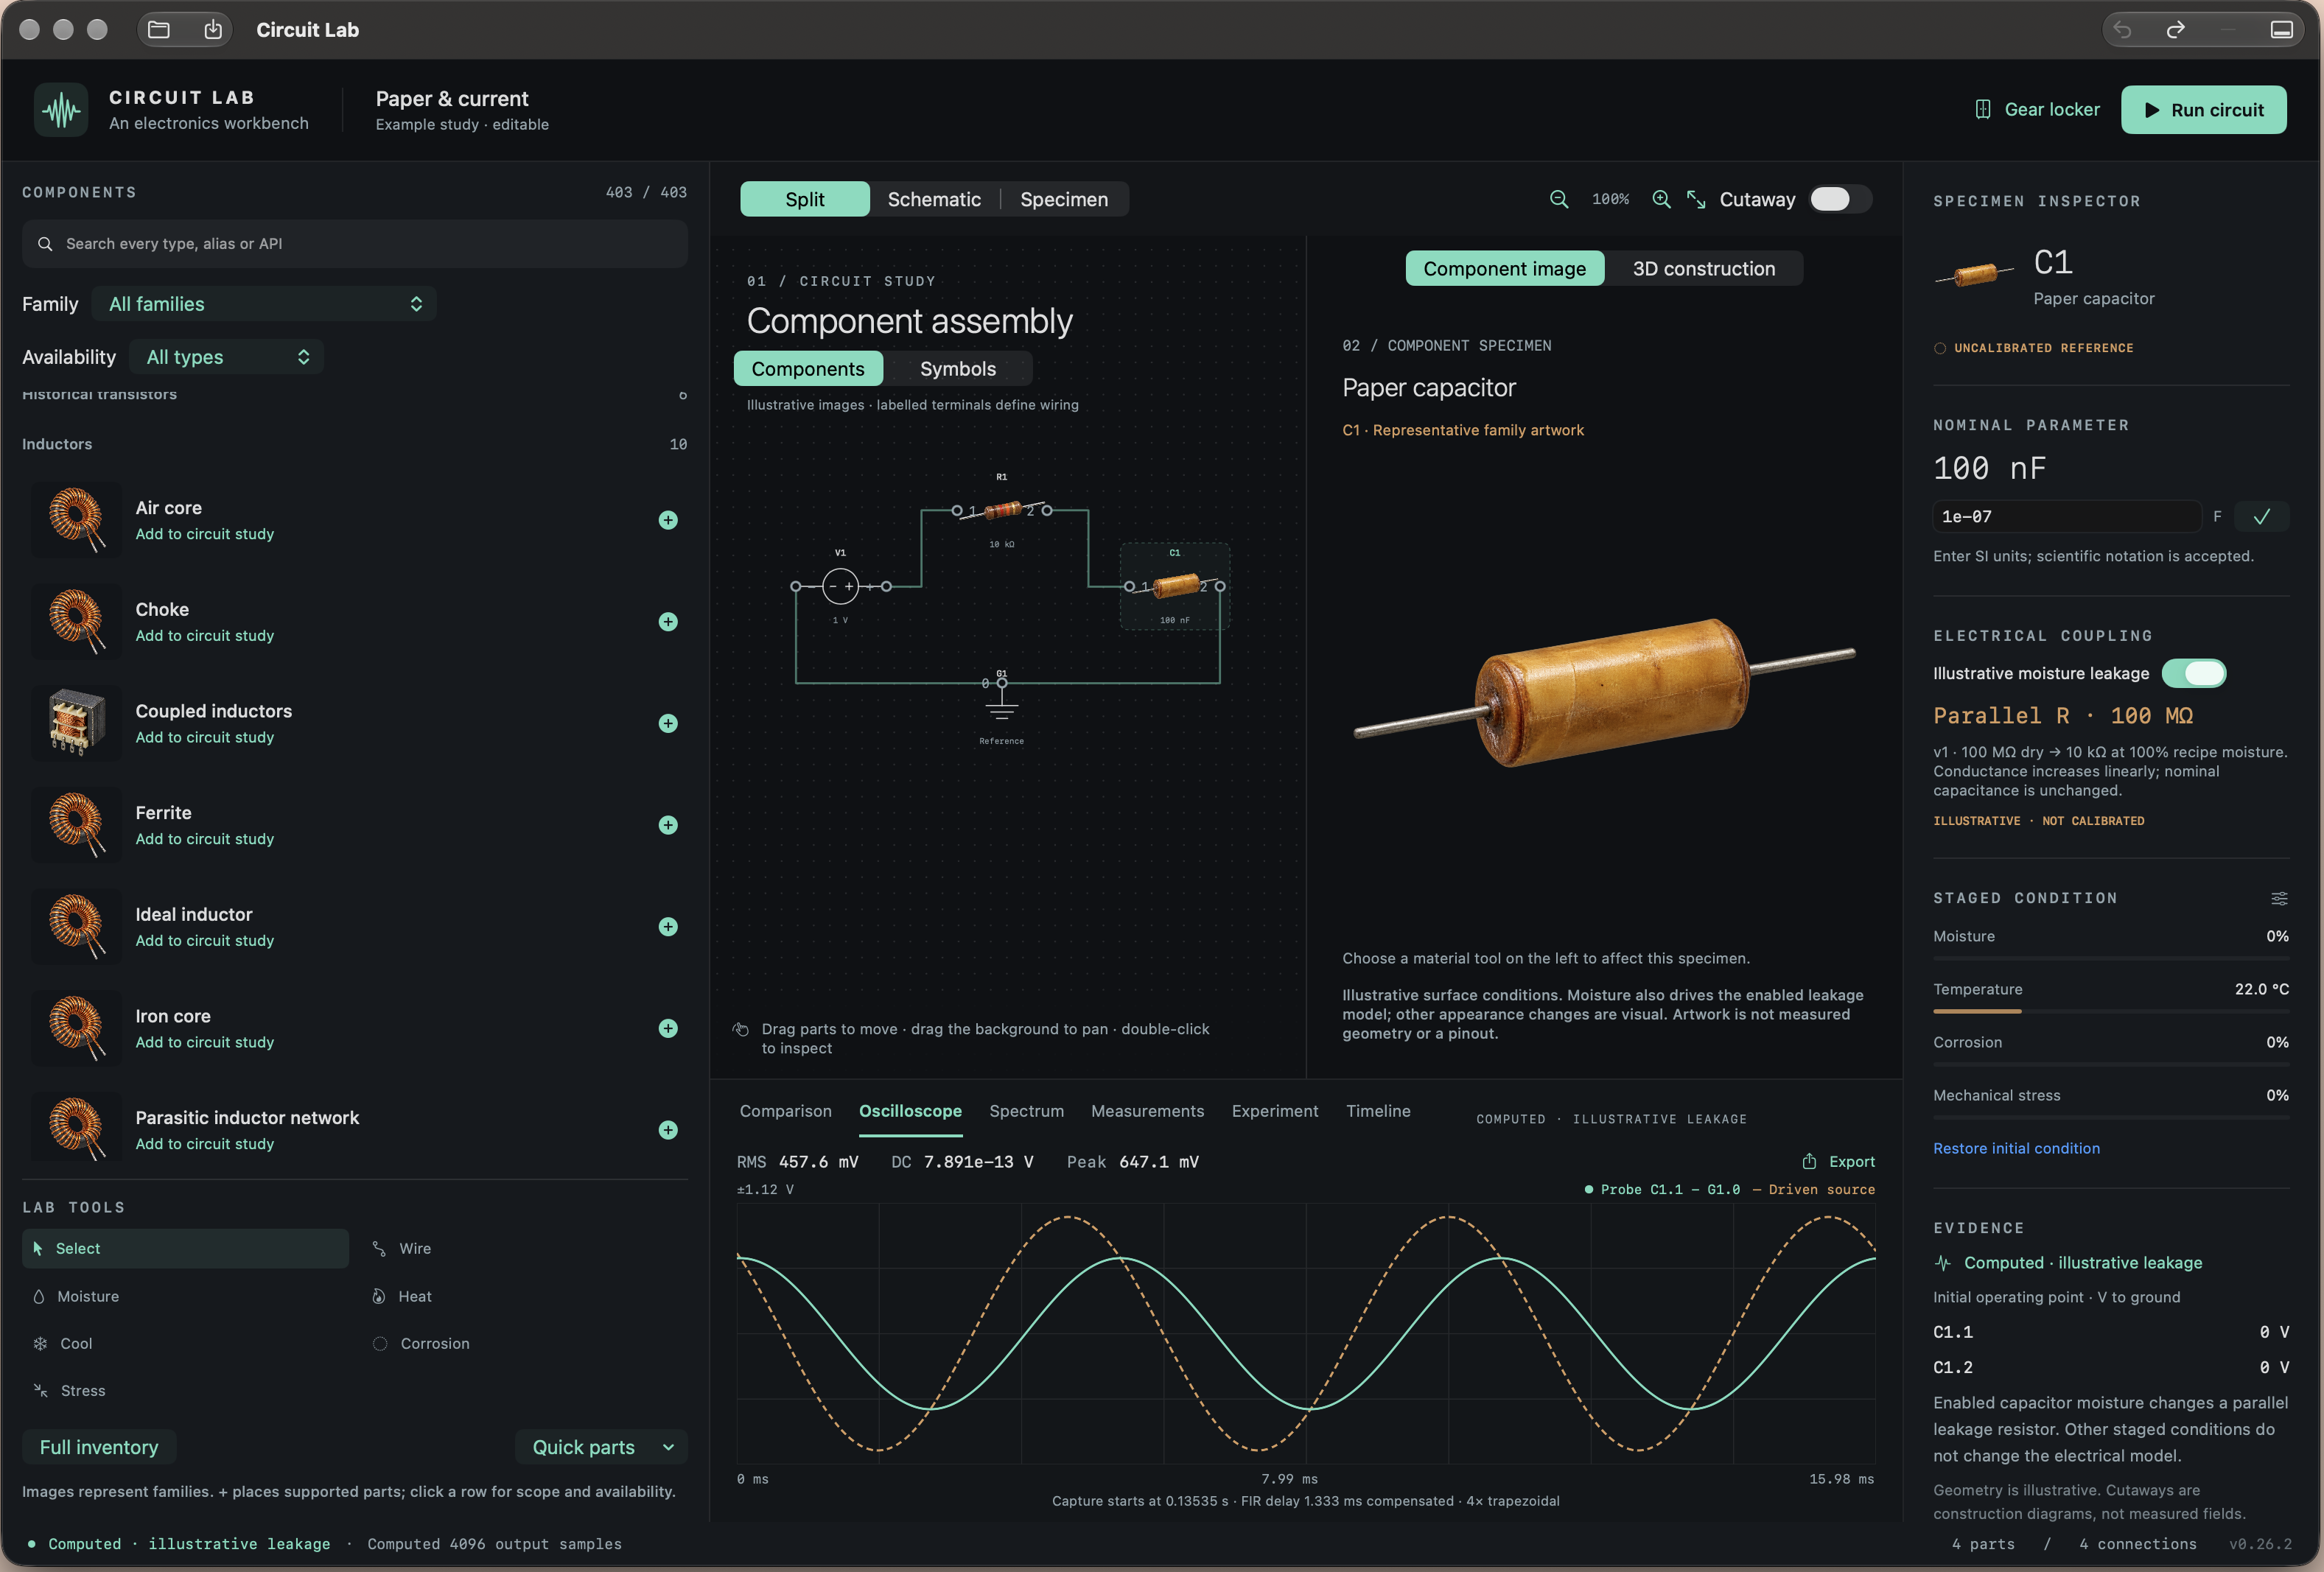The image size is (2324, 1572).
Task: Confirm nominal parameter with checkmark icon
Action: 2262,516
